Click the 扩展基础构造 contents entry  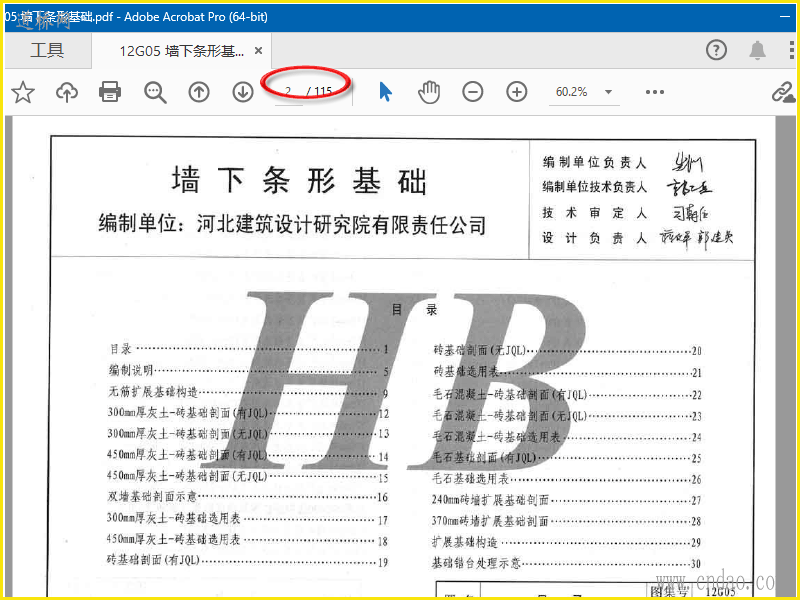[x=566, y=542]
